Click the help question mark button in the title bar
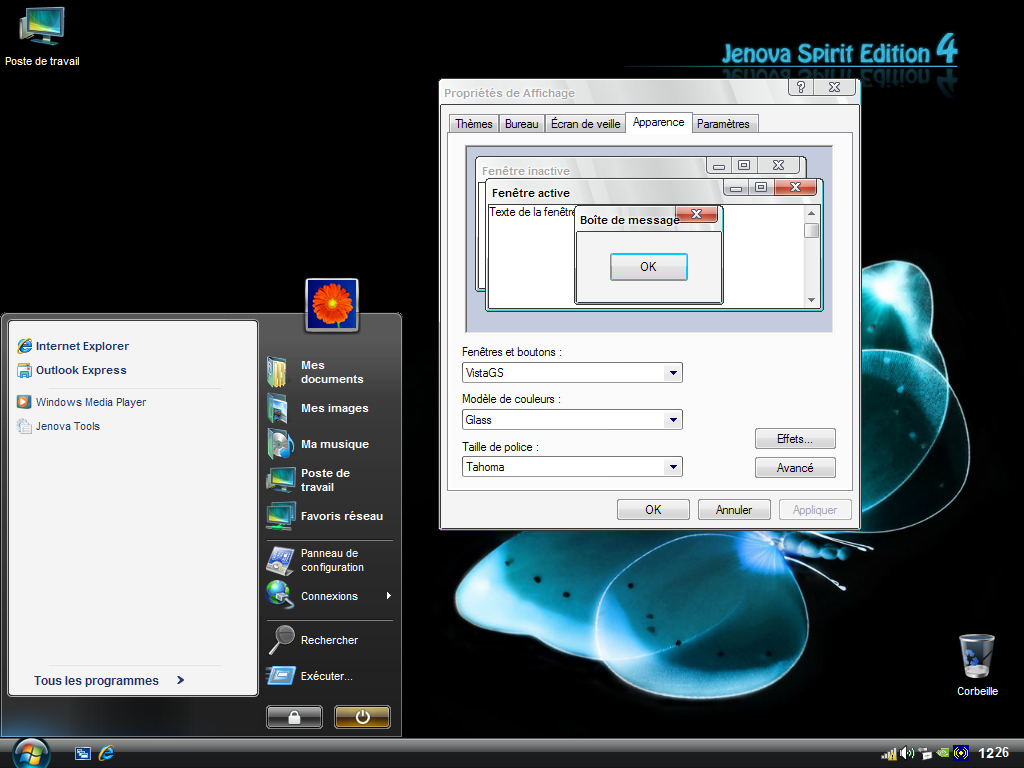Viewport: 1024px width, 768px height. (x=801, y=87)
